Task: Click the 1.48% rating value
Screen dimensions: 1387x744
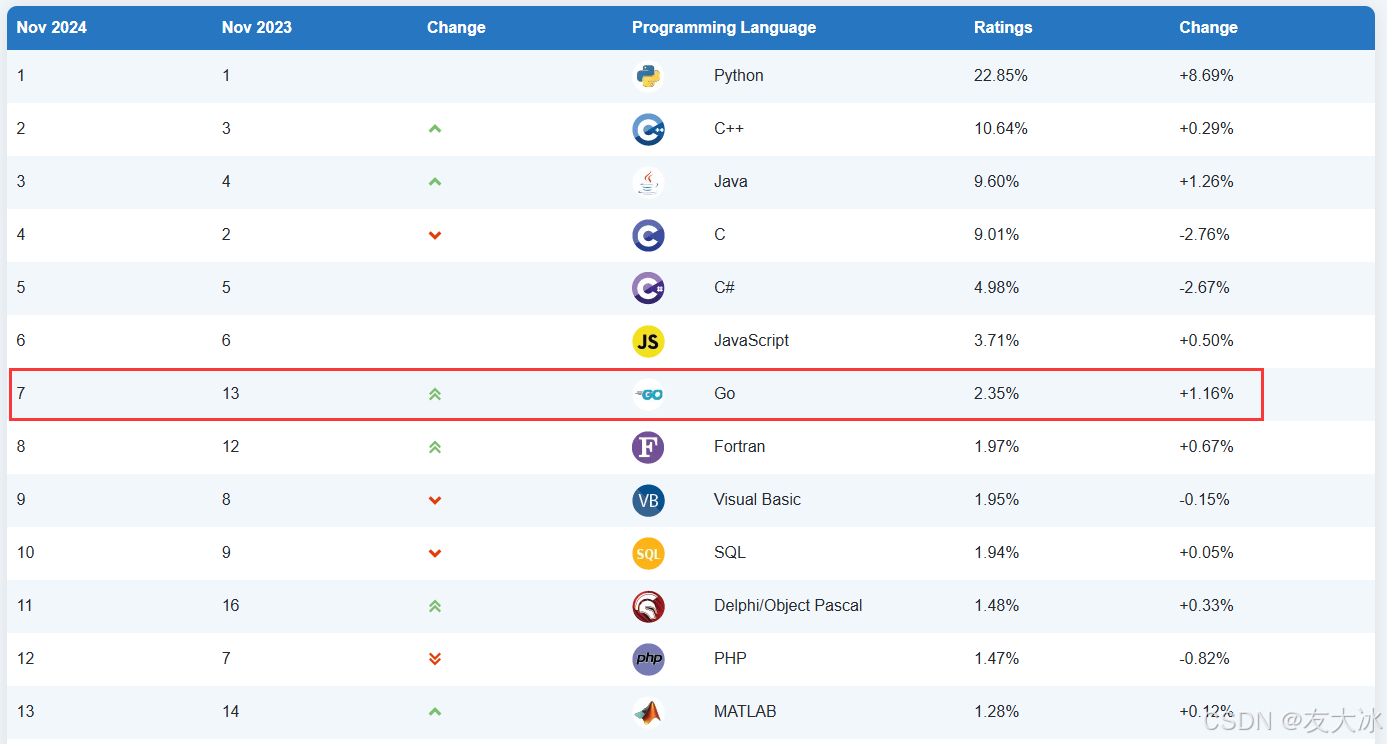Action: coord(997,606)
